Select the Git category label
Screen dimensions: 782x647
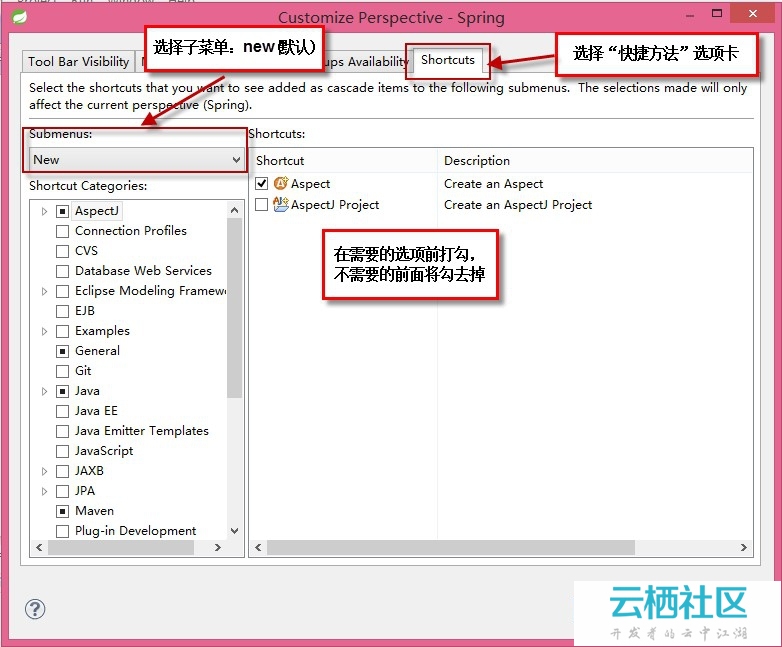point(83,371)
